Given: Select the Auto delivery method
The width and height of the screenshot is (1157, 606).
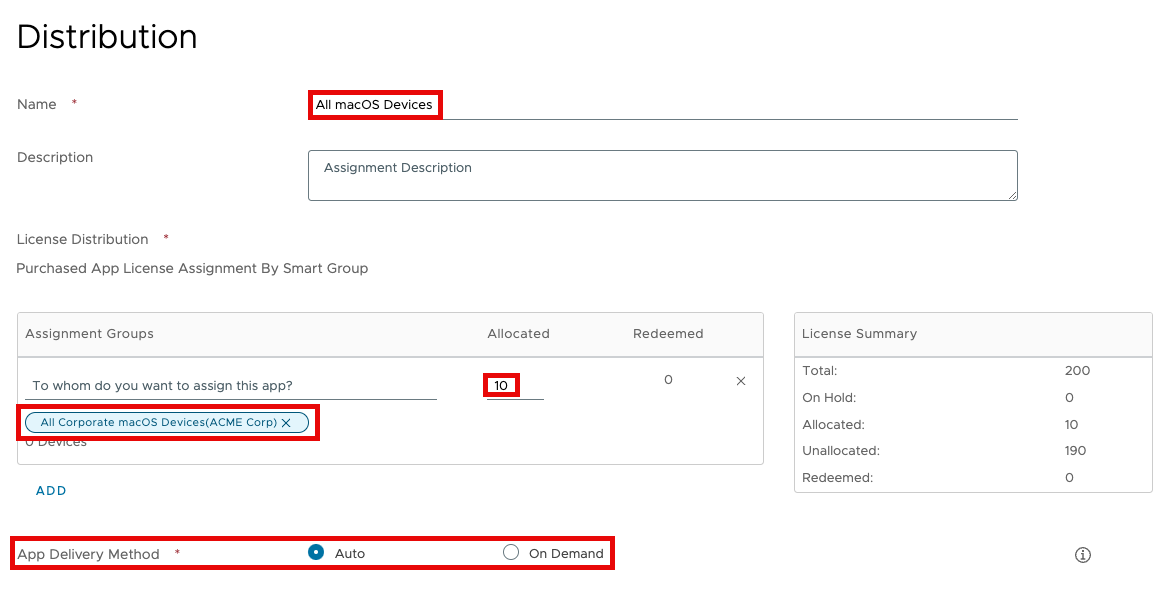Looking at the screenshot, I should [316, 552].
